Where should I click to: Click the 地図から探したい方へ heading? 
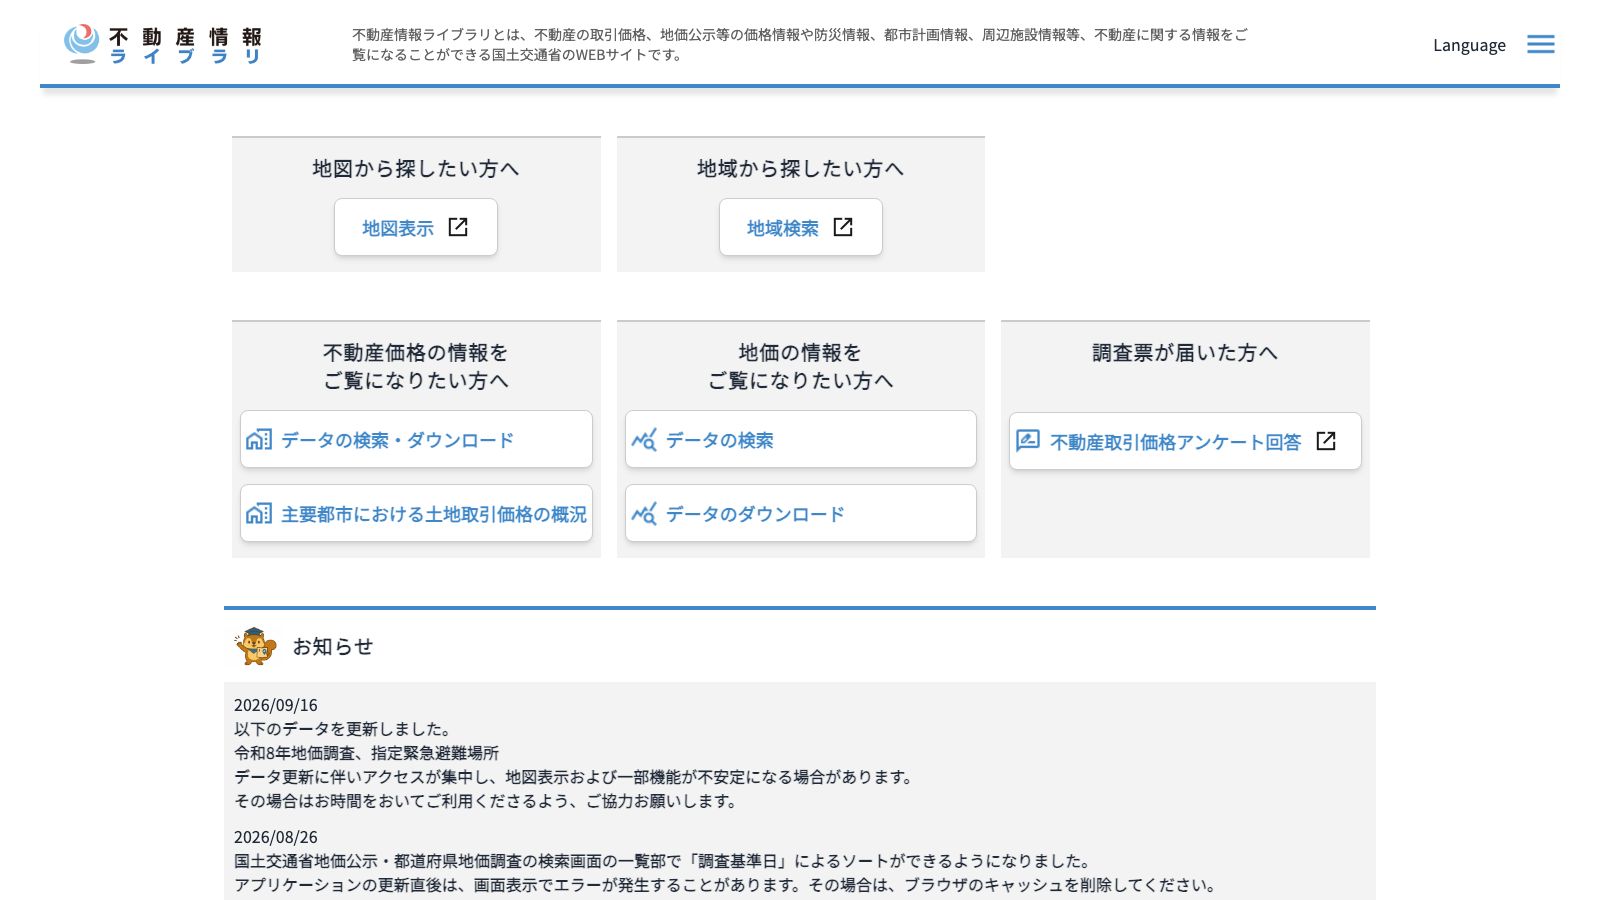pos(416,168)
